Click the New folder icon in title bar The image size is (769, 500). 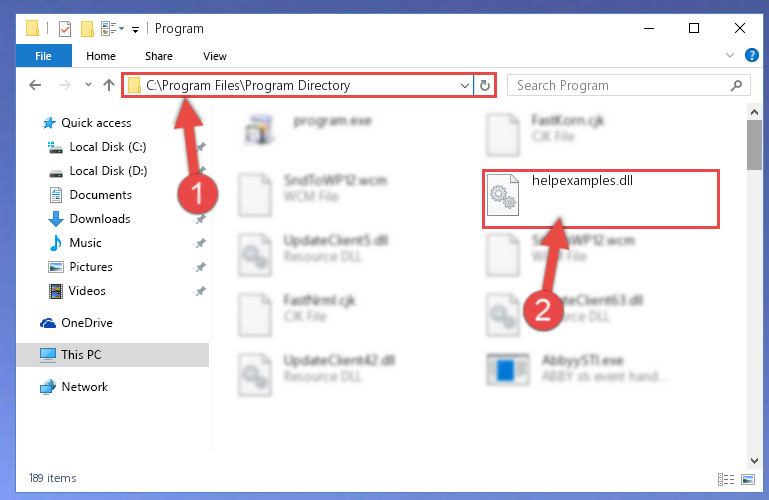point(87,29)
